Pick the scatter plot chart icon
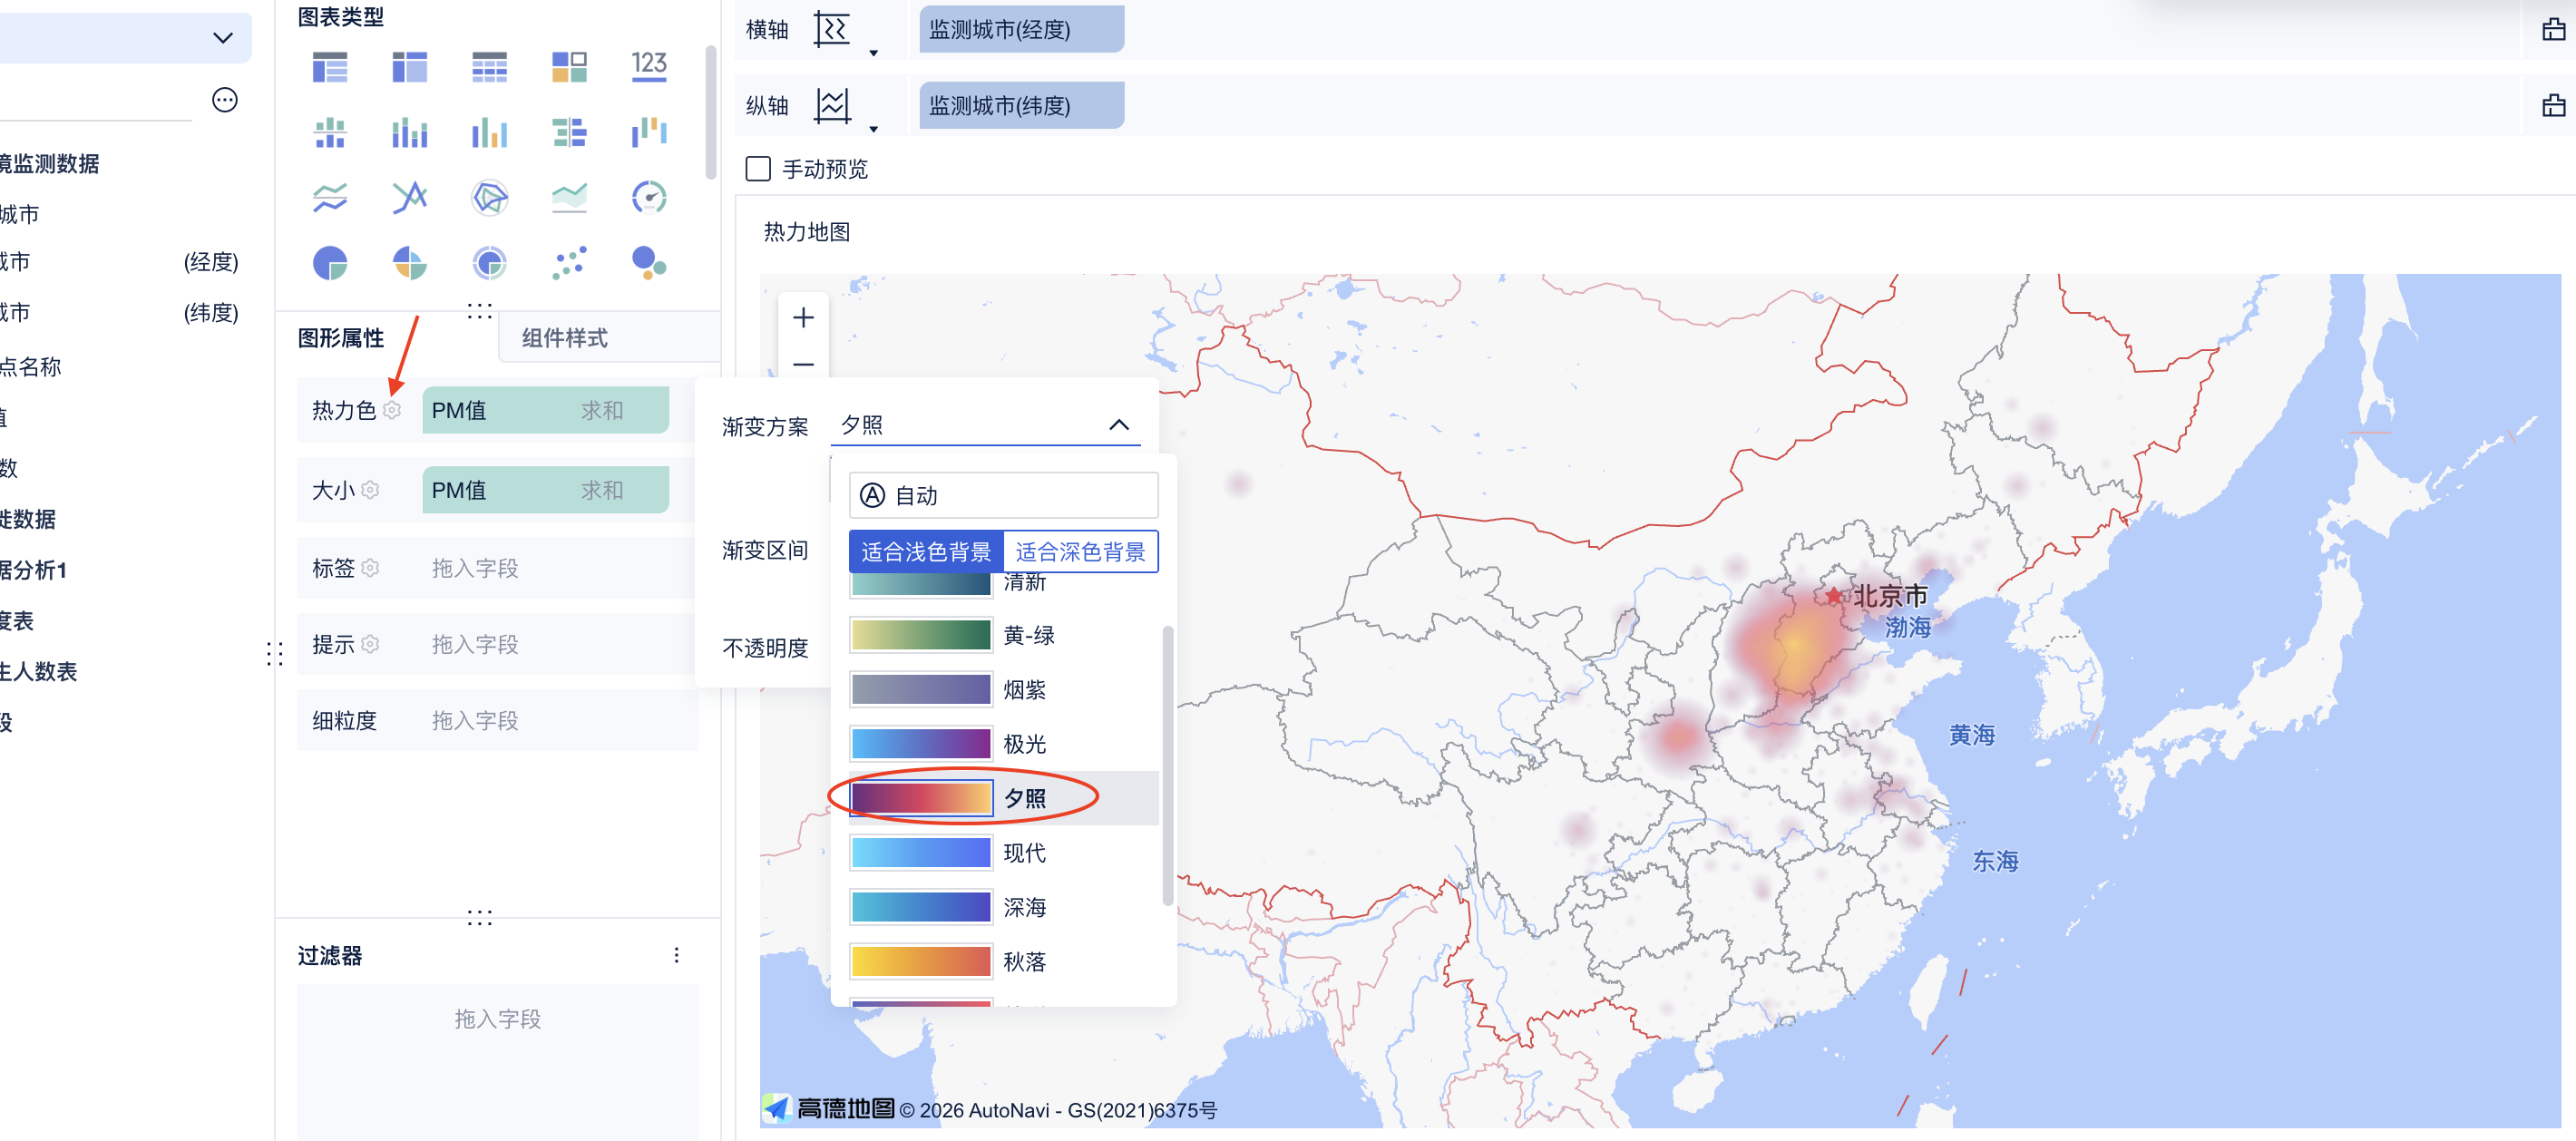This screenshot has width=2576, height=1141. [569, 264]
